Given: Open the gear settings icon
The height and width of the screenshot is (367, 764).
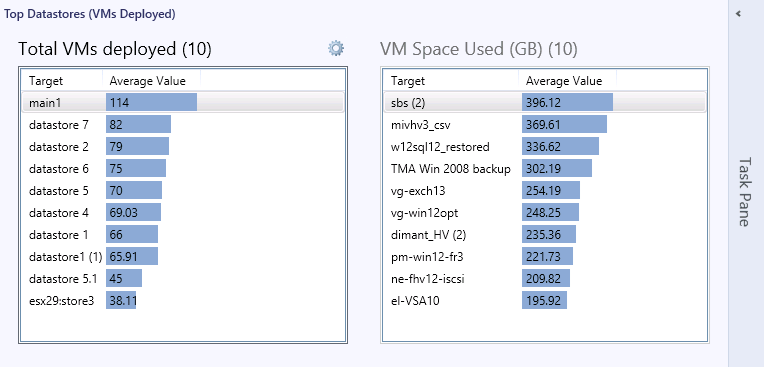Looking at the screenshot, I should pyautogui.click(x=336, y=48).
